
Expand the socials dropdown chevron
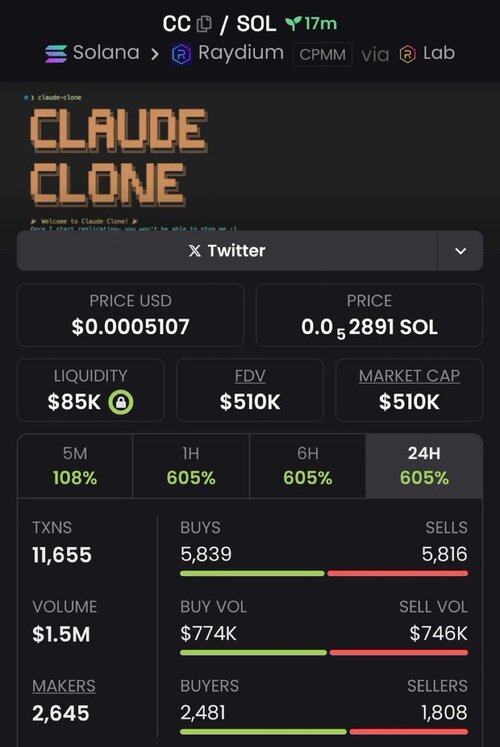460,251
